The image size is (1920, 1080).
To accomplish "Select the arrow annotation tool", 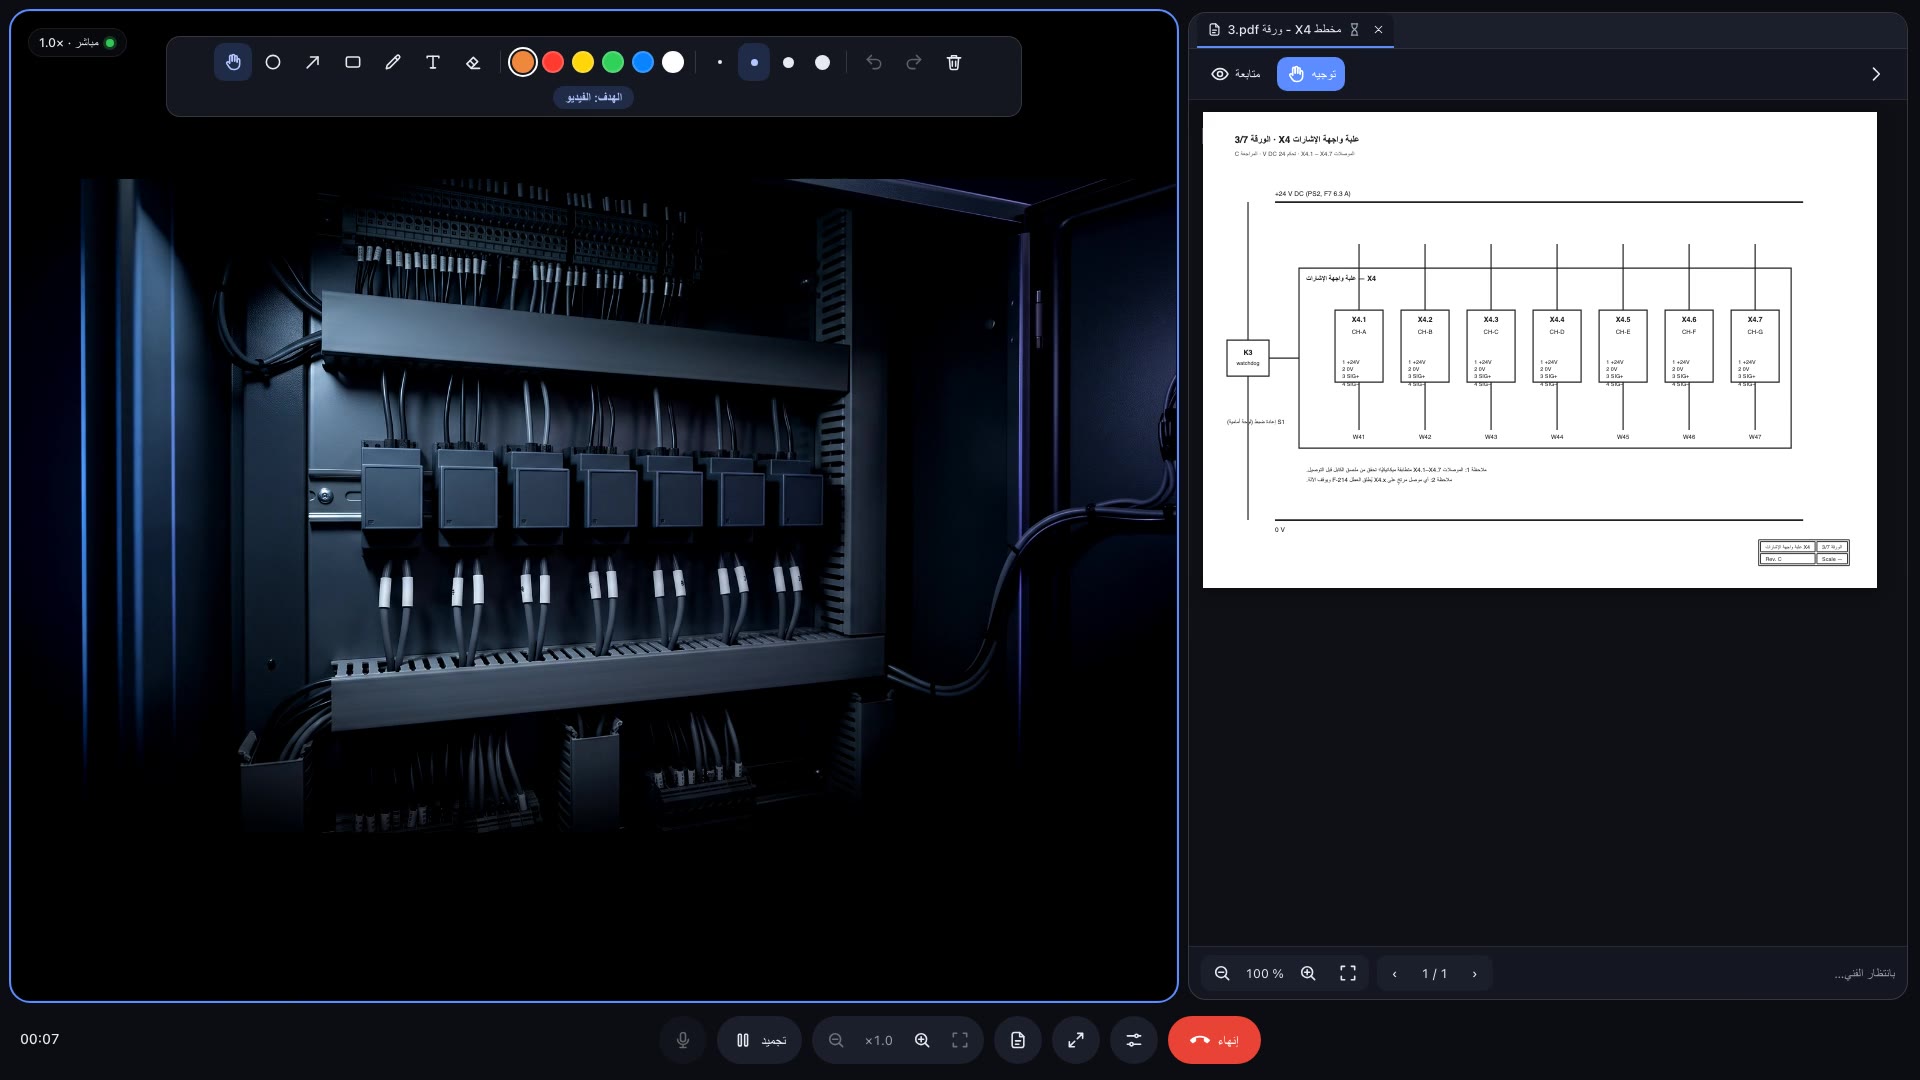I will (313, 62).
